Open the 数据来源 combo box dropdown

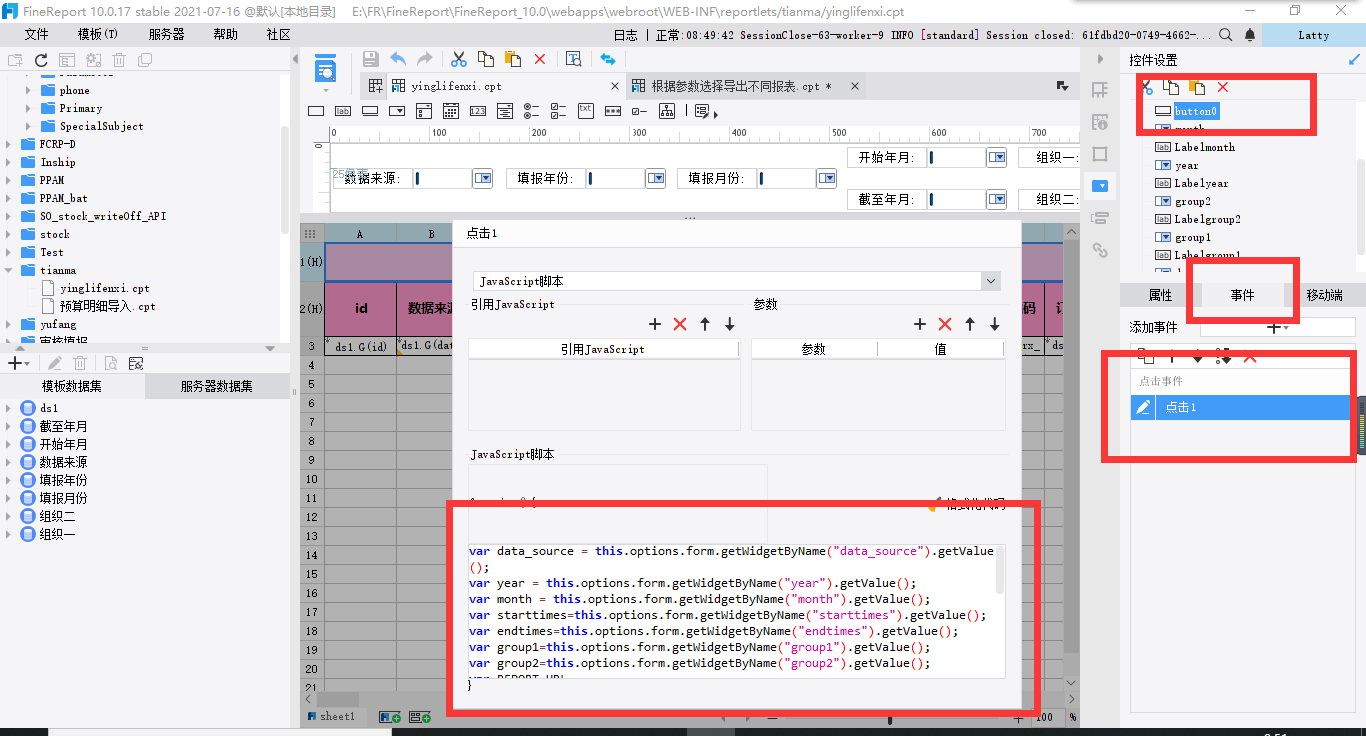click(483, 178)
